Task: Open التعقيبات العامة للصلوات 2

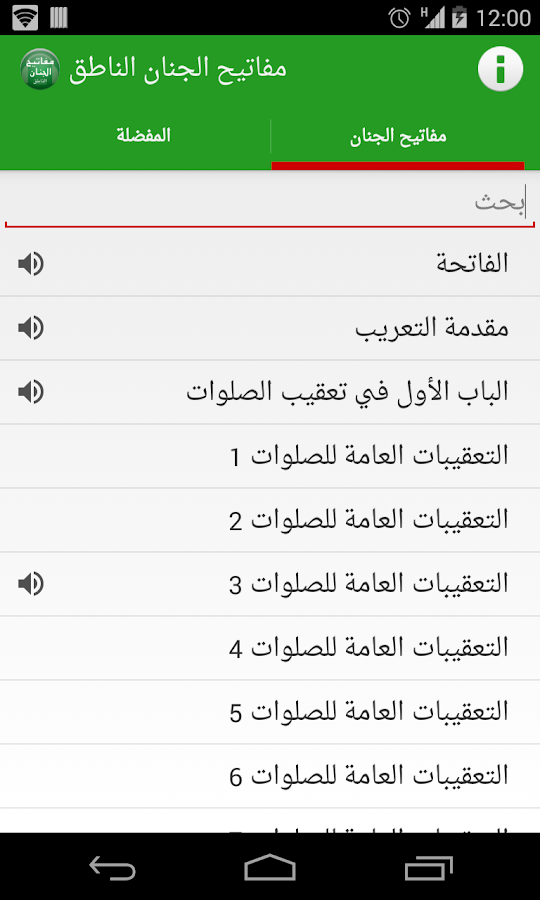Action: point(270,521)
